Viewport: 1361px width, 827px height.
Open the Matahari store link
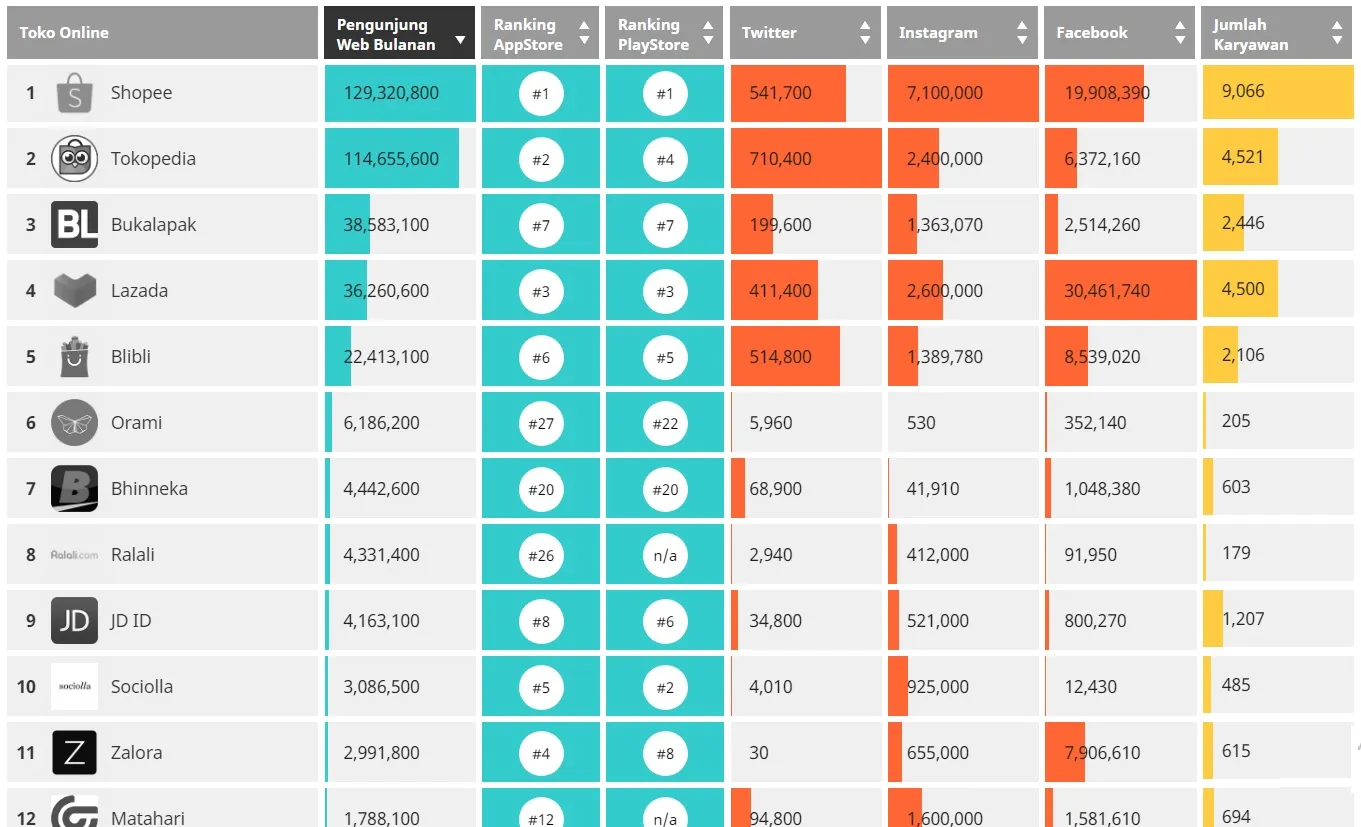[148, 818]
